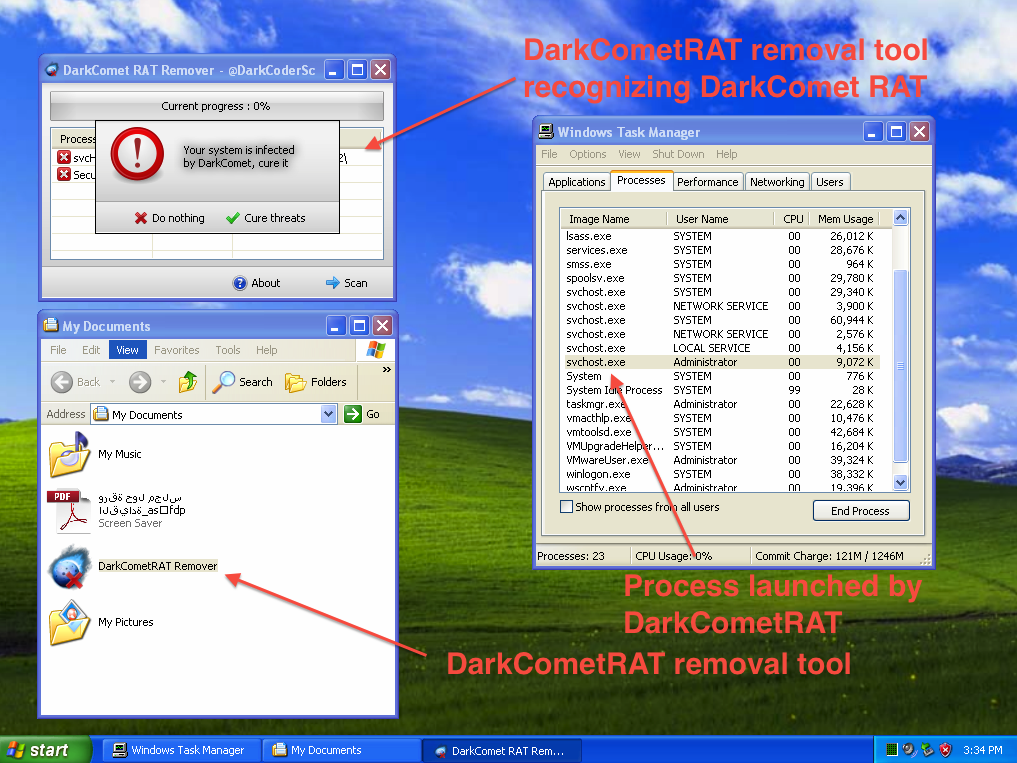Click the Scan button arrow icon
Viewport: 1017px width, 763px height.
[x=333, y=283]
